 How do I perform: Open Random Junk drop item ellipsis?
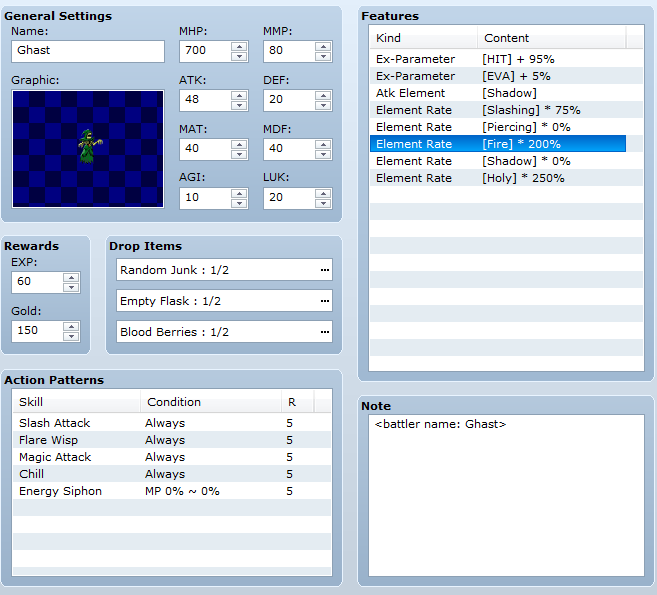324,270
